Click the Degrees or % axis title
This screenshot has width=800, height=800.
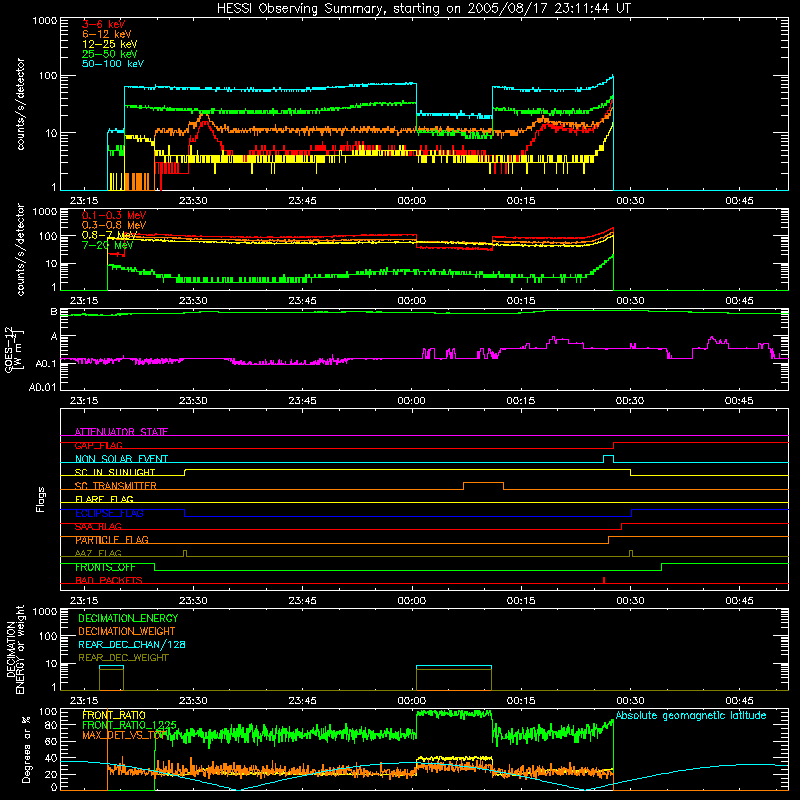point(26,749)
